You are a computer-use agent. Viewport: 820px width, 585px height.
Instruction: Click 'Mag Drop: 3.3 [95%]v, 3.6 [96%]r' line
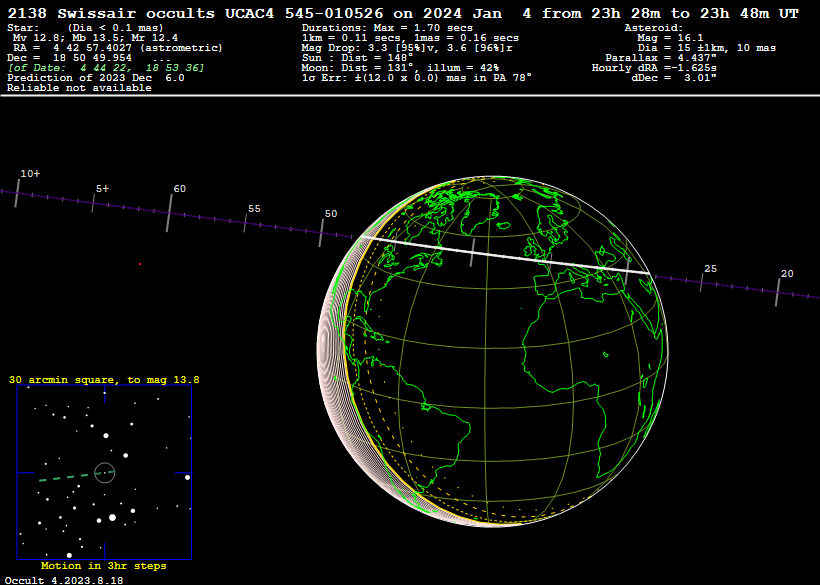[x=407, y=48]
